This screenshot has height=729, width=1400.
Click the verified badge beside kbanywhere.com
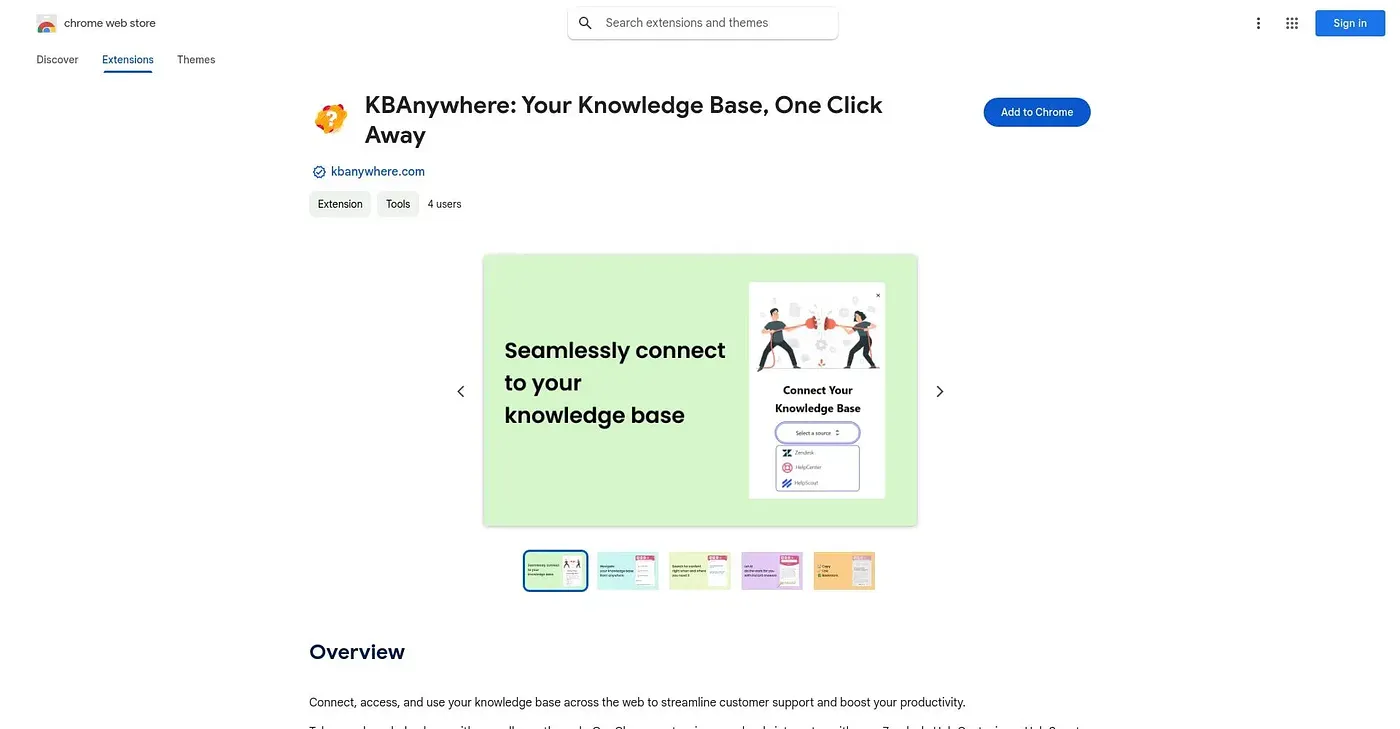(319, 172)
